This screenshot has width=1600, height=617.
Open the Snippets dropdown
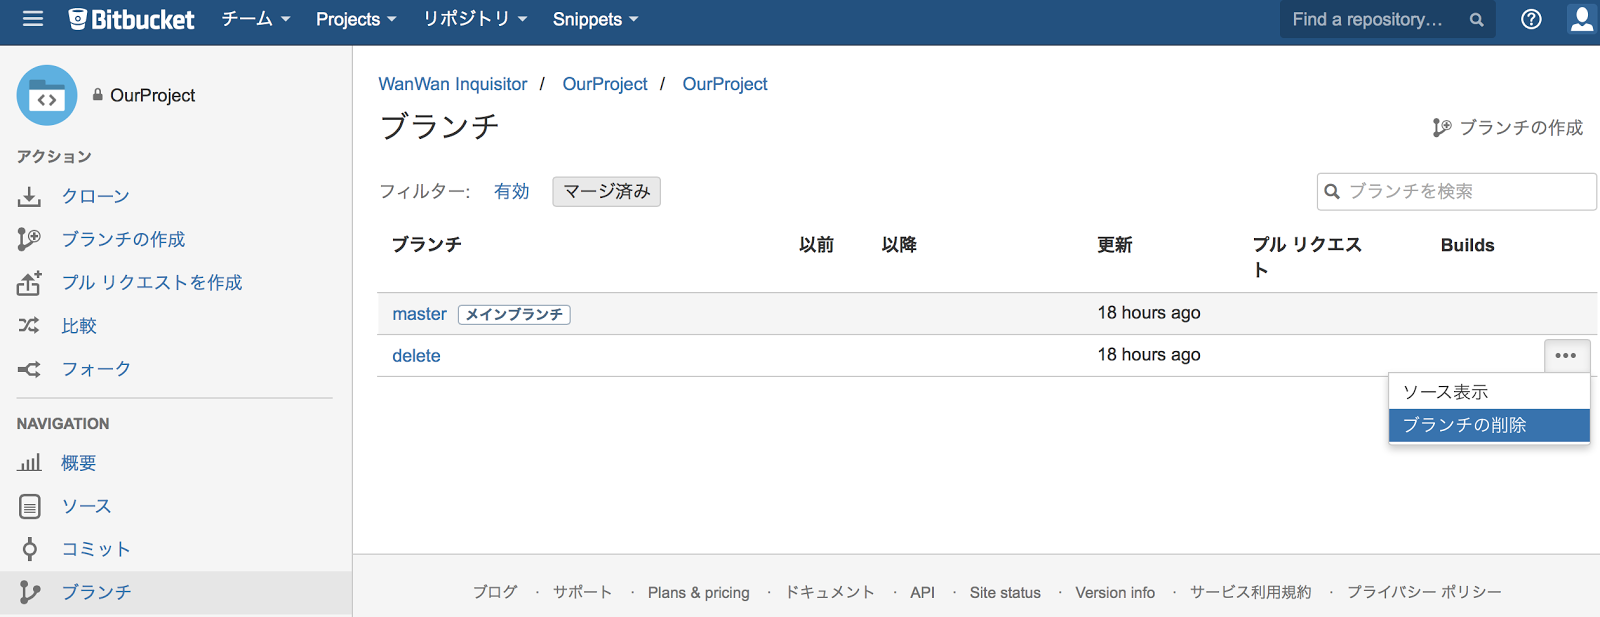point(595,19)
